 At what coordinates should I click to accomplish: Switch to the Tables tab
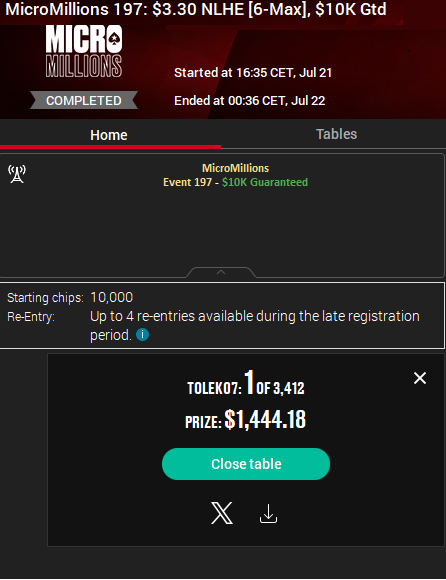(336, 134)
